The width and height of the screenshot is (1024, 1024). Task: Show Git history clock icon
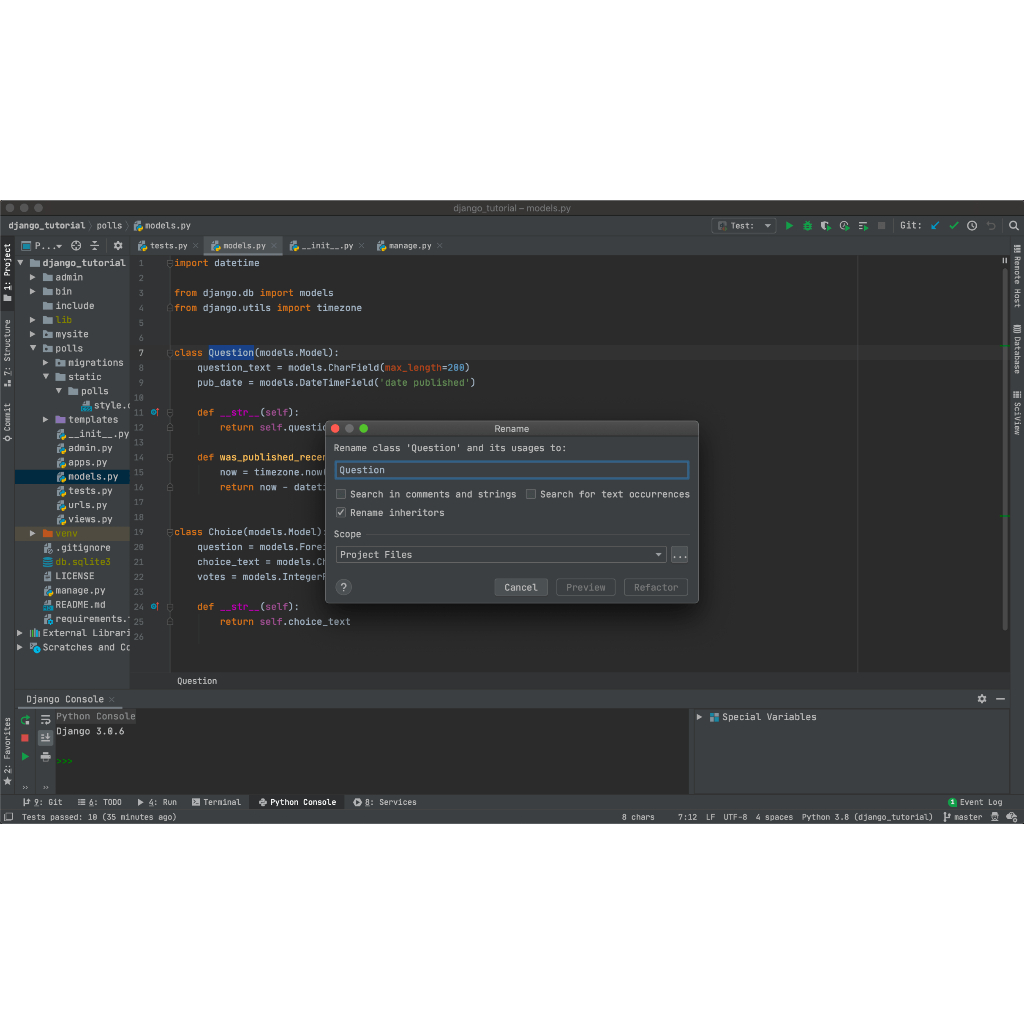(972, 226)
